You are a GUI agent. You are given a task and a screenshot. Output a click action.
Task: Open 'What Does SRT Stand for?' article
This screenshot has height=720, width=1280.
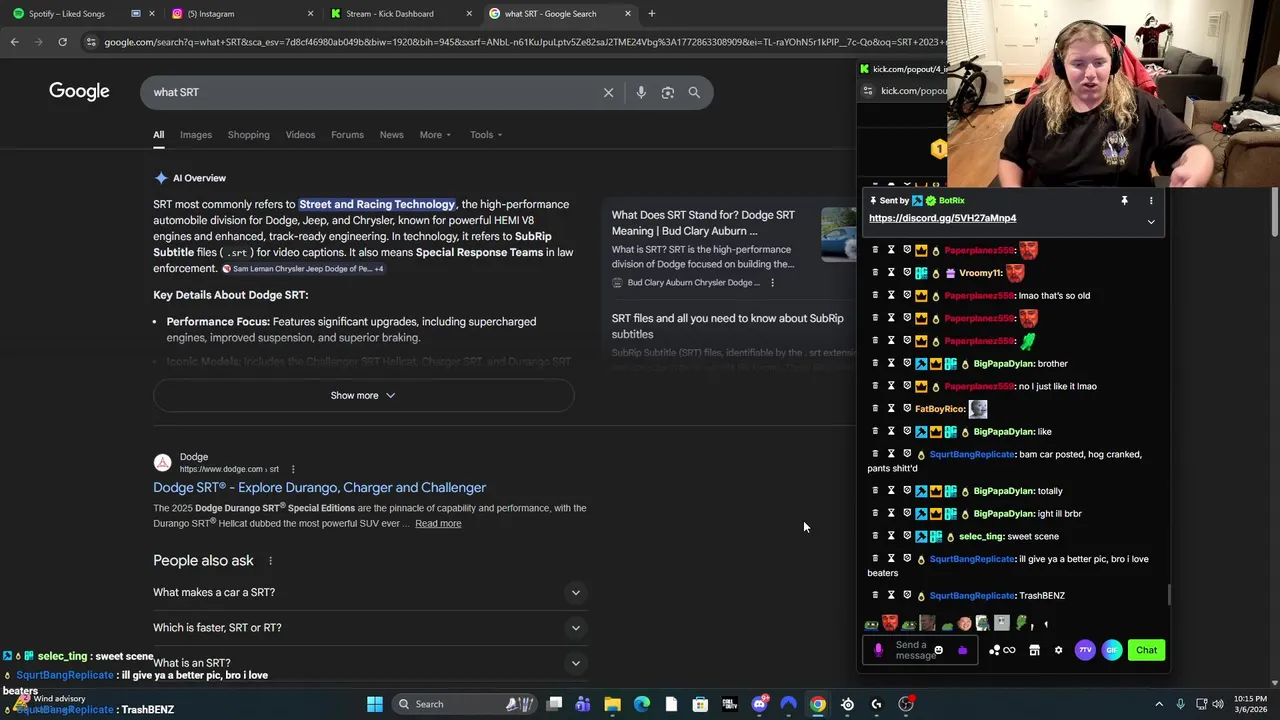point(703,223)
